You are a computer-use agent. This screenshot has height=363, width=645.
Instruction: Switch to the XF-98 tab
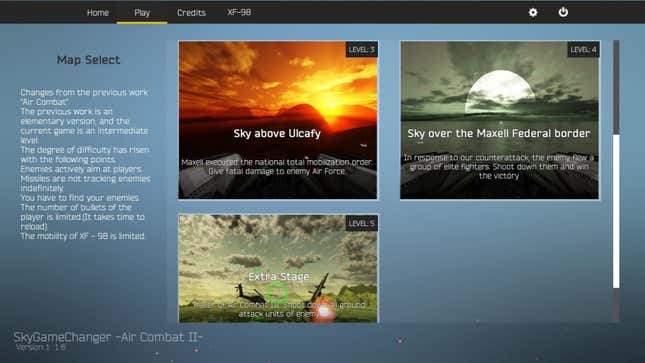point(239,12)
